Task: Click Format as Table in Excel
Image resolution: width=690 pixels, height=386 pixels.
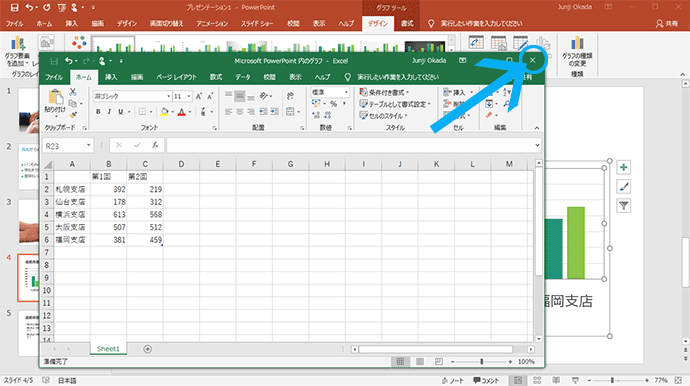Action: tap(395, 104)
